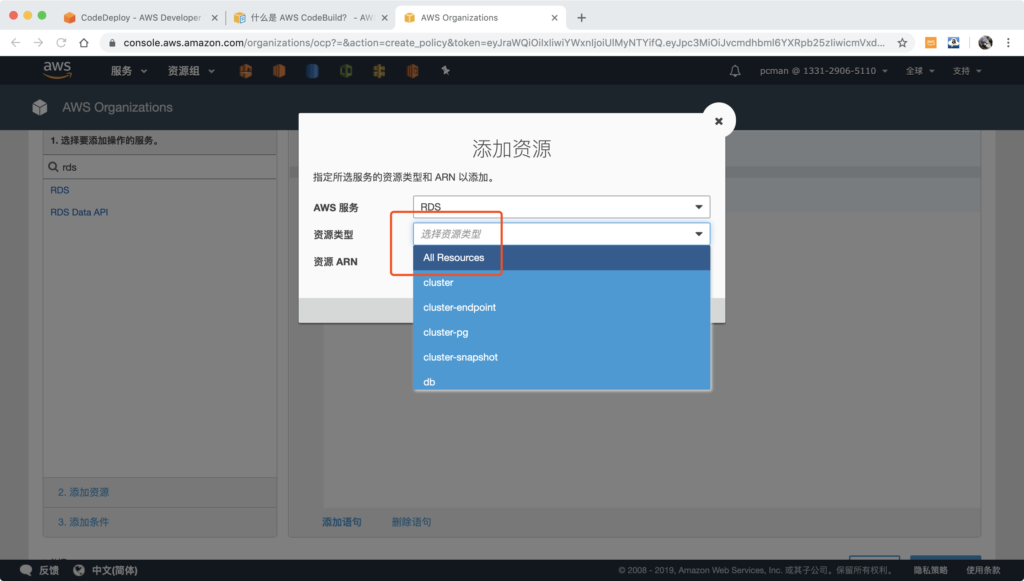Click the blue browser extension icon
The image size is (1024, 581).
pos(953,42)
